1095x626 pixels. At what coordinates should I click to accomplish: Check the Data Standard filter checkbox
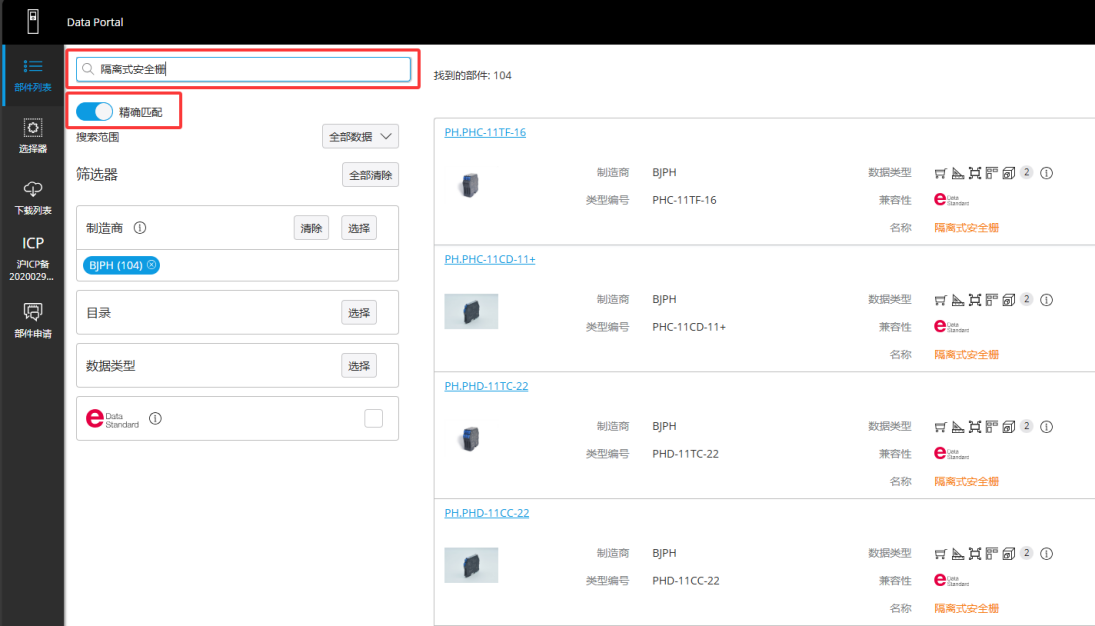click(373, 418)
